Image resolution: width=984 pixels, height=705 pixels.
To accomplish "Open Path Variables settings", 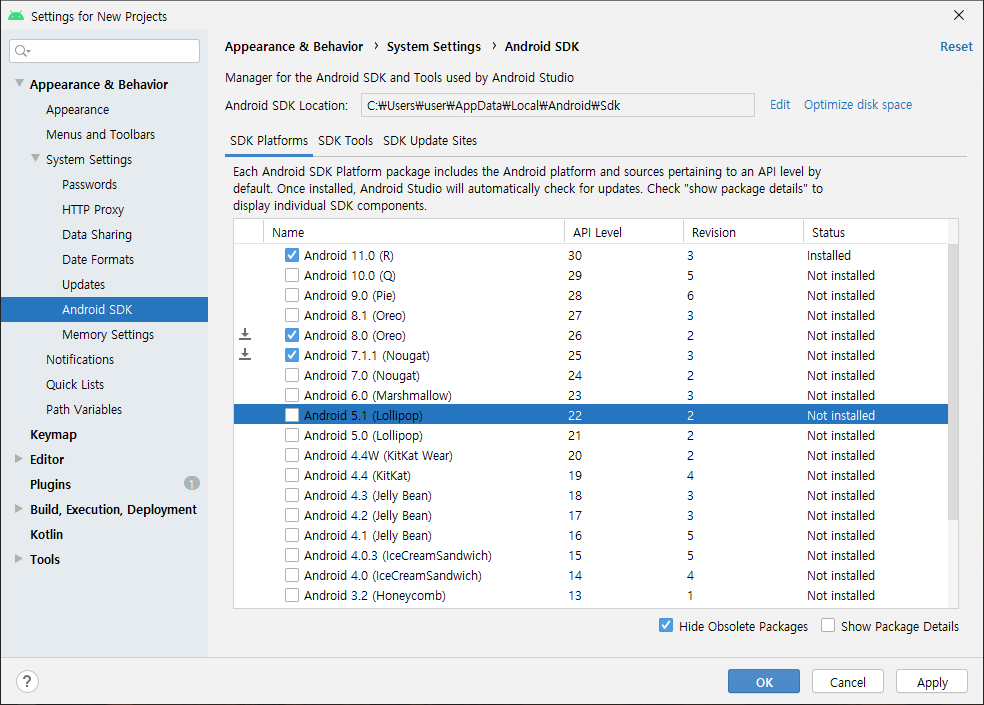I will (x=84, y=409).
